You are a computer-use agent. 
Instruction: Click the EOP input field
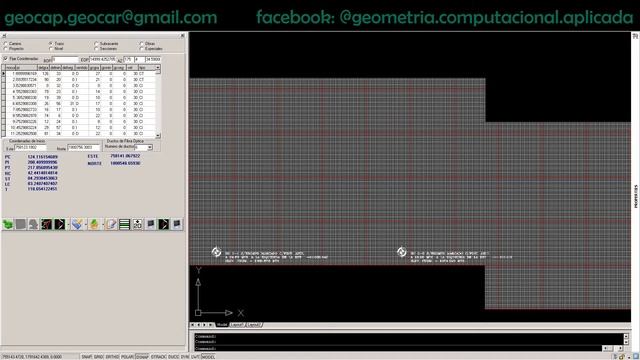coord(102,60)
